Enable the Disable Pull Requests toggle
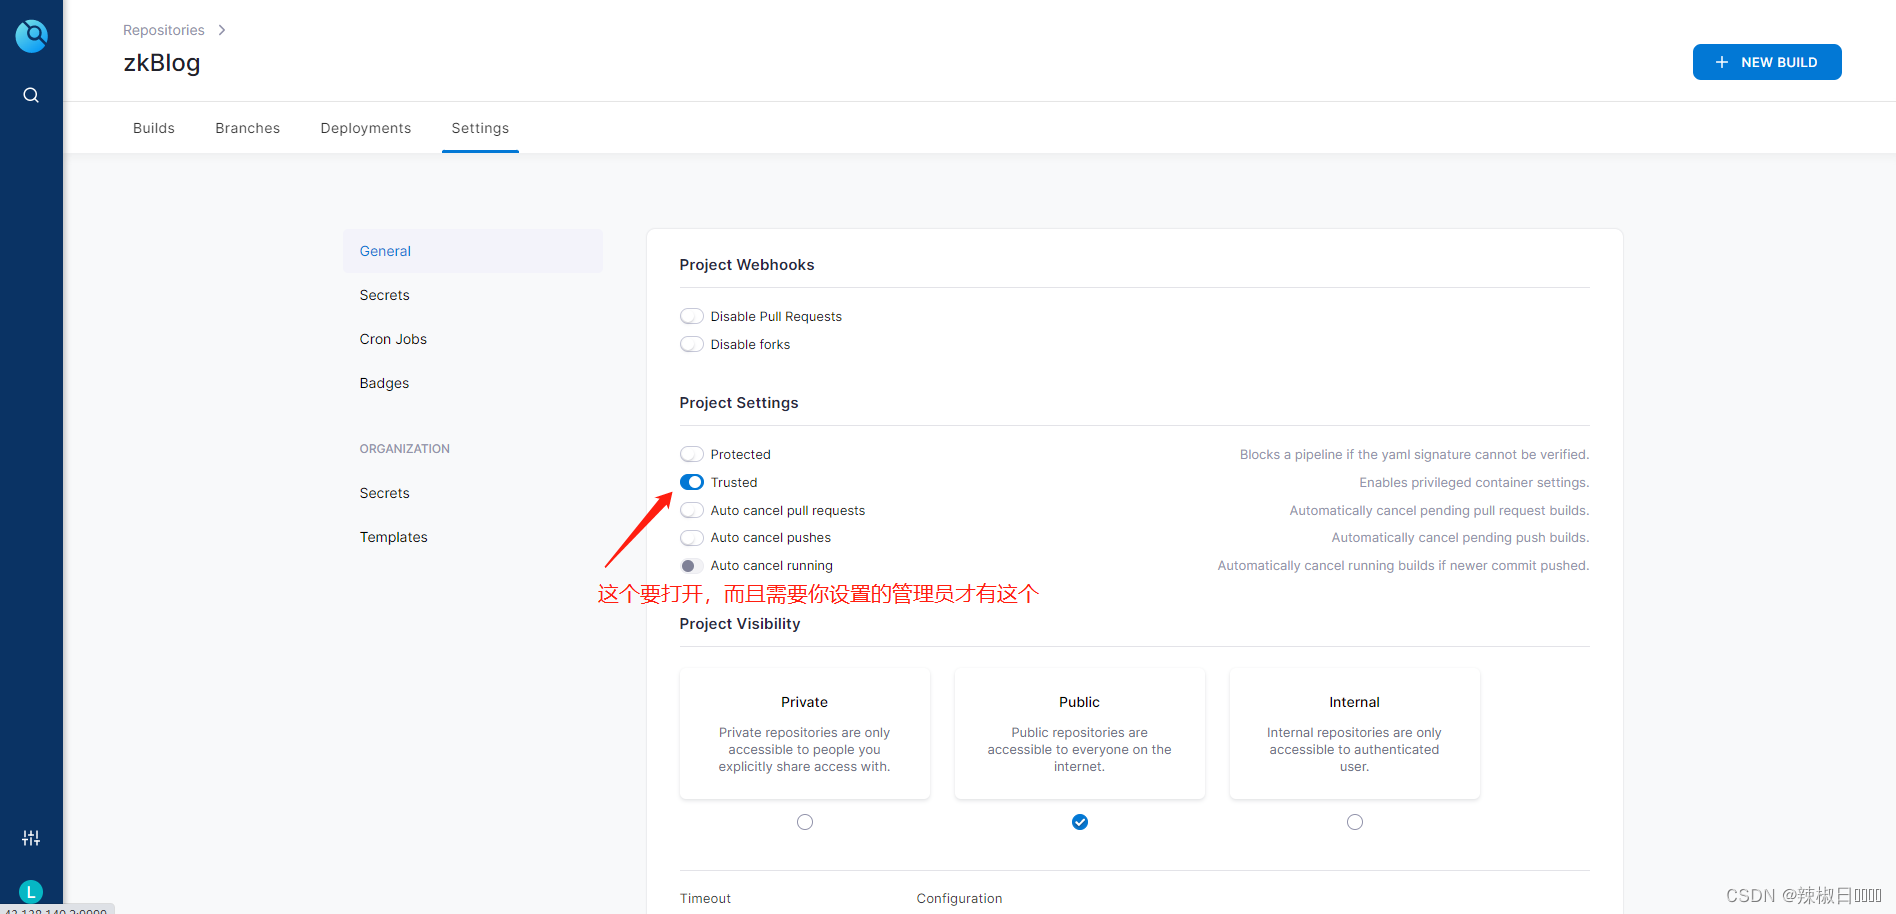 click(x=691, y=315)
